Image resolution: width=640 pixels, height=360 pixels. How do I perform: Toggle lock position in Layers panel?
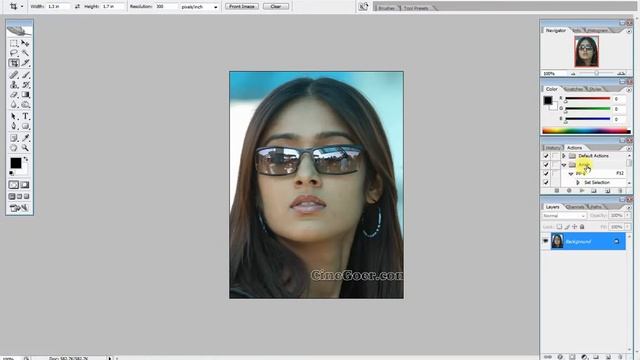click(574, 227)
